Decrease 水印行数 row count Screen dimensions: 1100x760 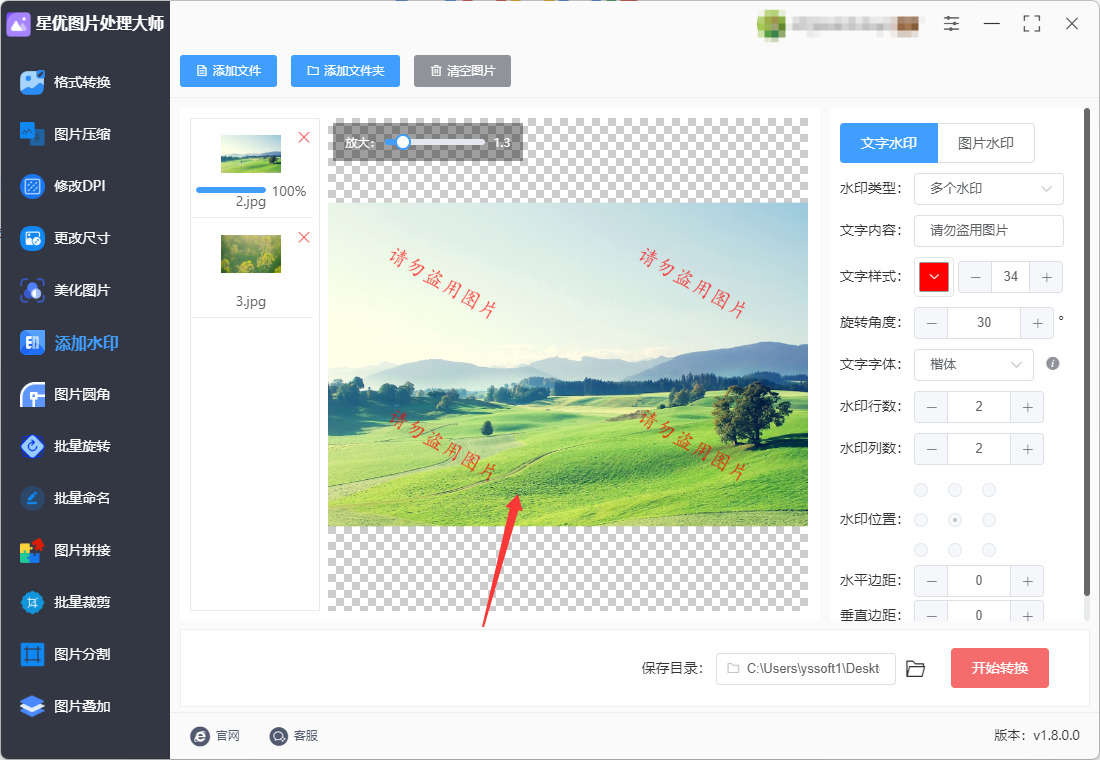pyautogui.click(x=931, y=407)
